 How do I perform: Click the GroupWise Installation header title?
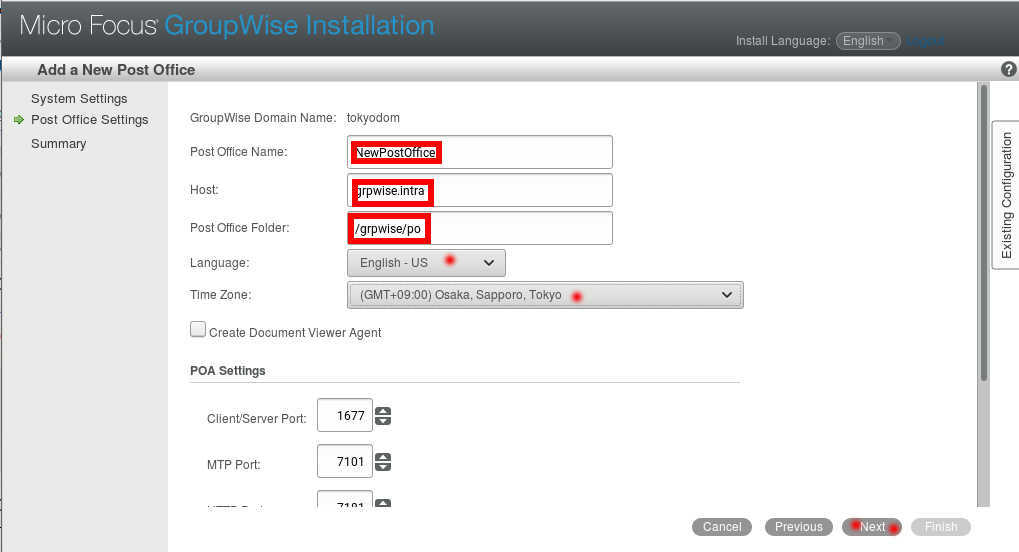point(299,25)
